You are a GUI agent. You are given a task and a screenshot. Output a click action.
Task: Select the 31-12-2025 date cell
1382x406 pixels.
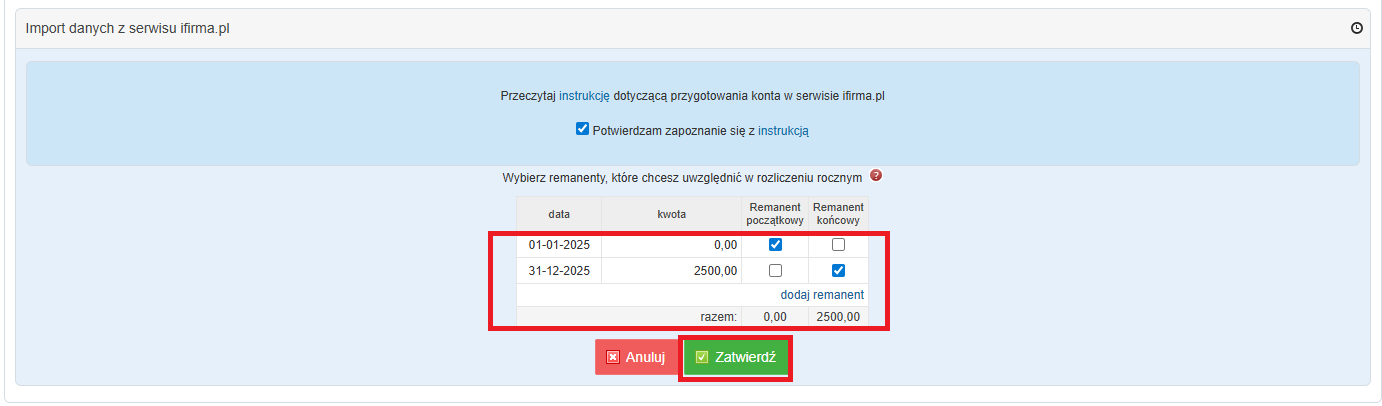pos(559,270)
